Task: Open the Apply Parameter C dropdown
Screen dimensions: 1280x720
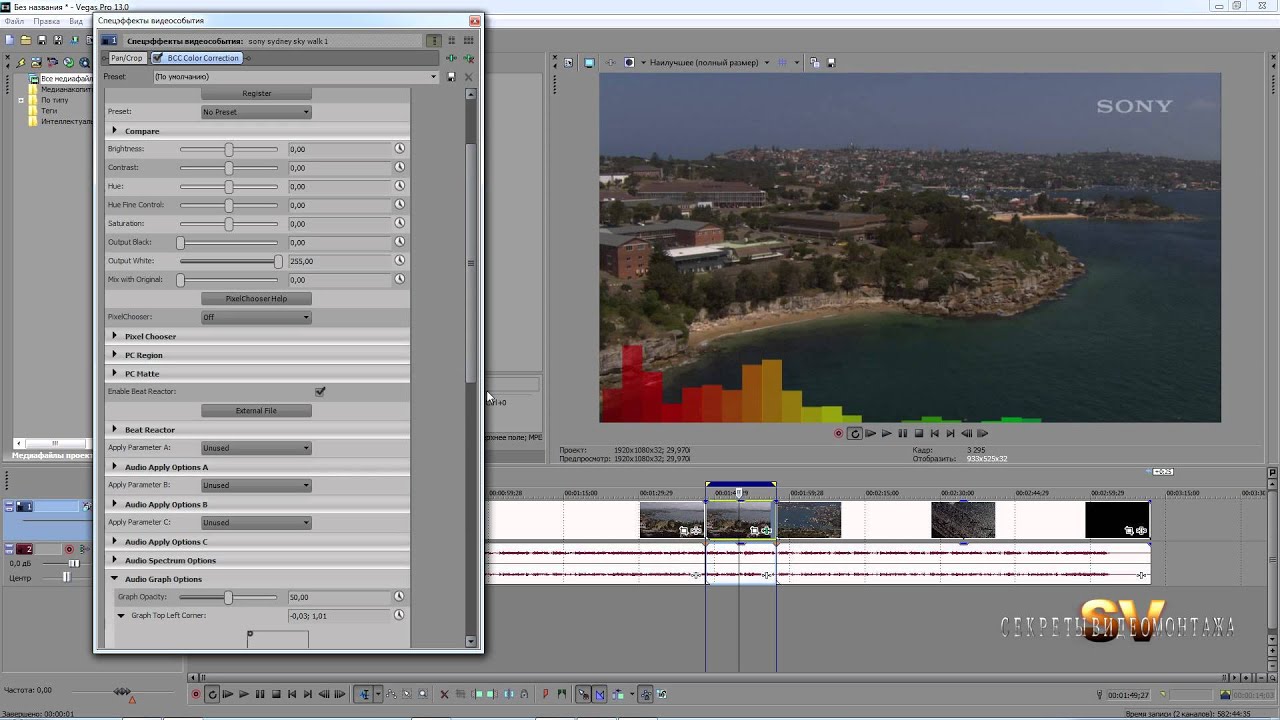Action: (256, 522)
